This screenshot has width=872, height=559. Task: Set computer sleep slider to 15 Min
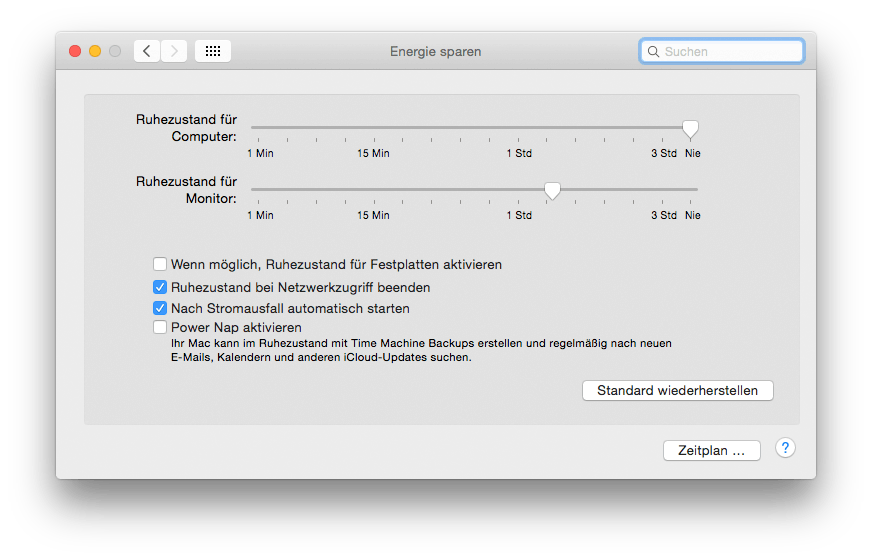click(x=374, y=127)
